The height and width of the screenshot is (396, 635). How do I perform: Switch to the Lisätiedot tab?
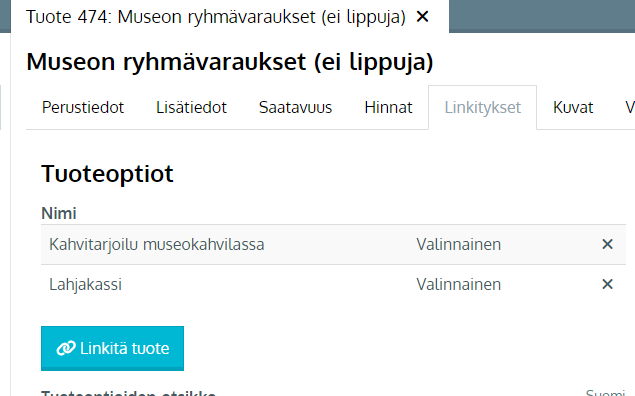191,108
